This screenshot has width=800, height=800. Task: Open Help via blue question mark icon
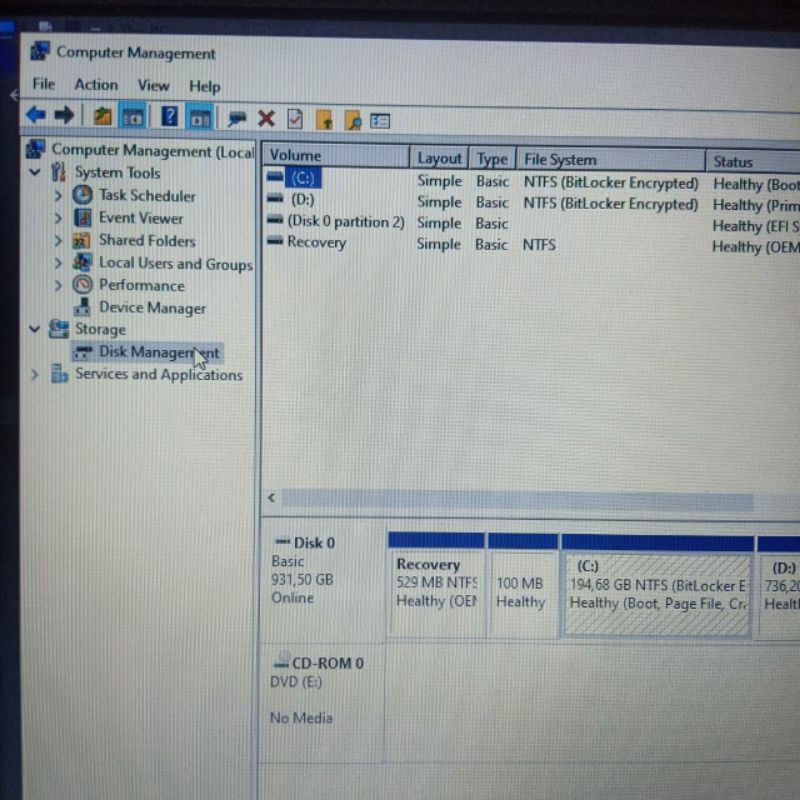pyautogui.click(x=170, y=117)
